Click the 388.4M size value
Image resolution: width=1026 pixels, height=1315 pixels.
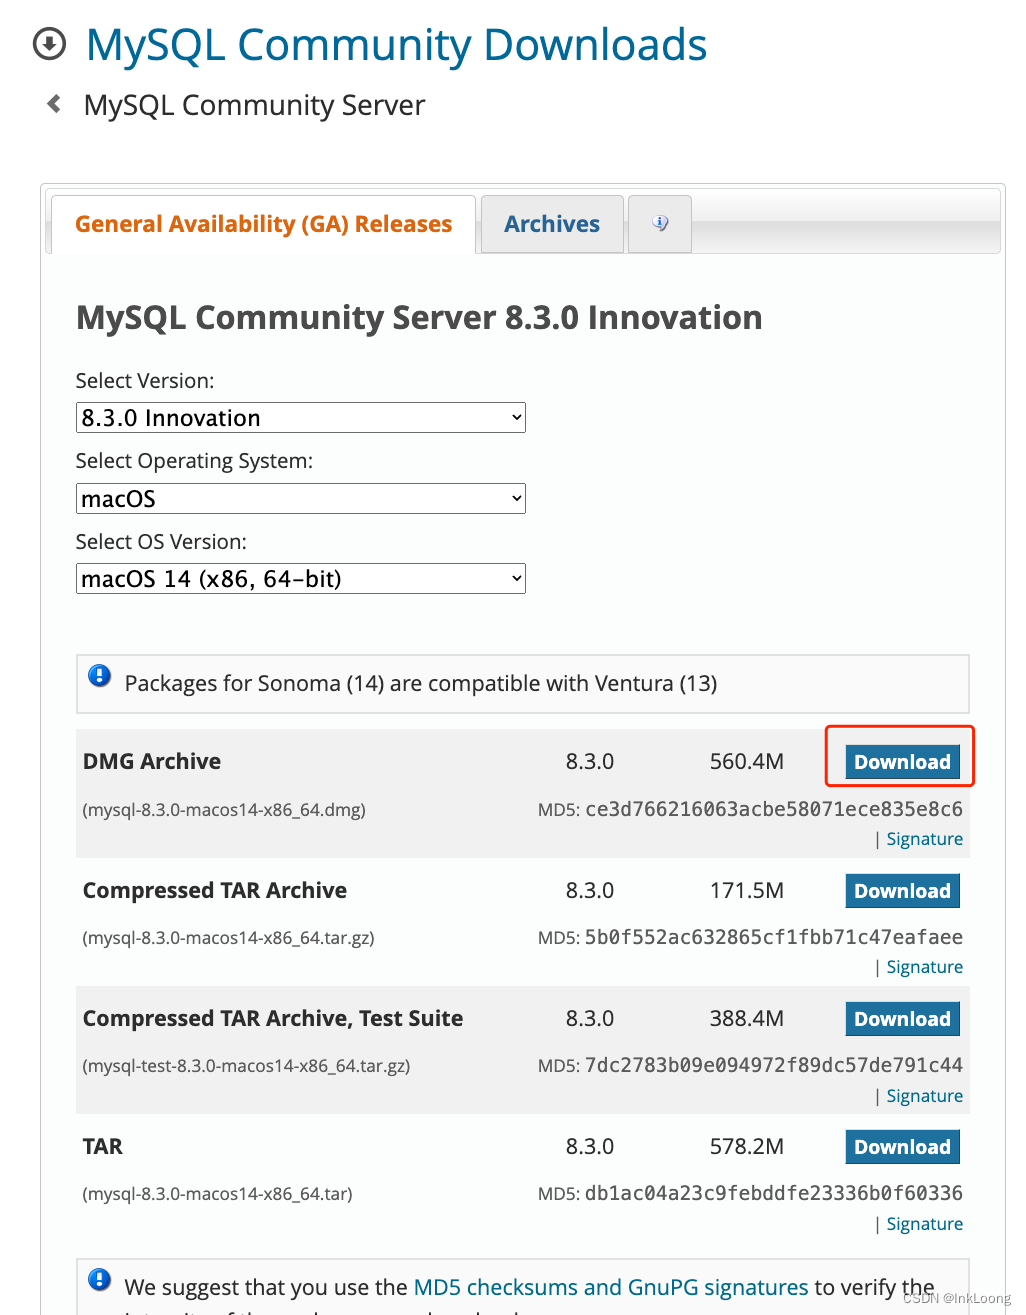point(747,1019)
